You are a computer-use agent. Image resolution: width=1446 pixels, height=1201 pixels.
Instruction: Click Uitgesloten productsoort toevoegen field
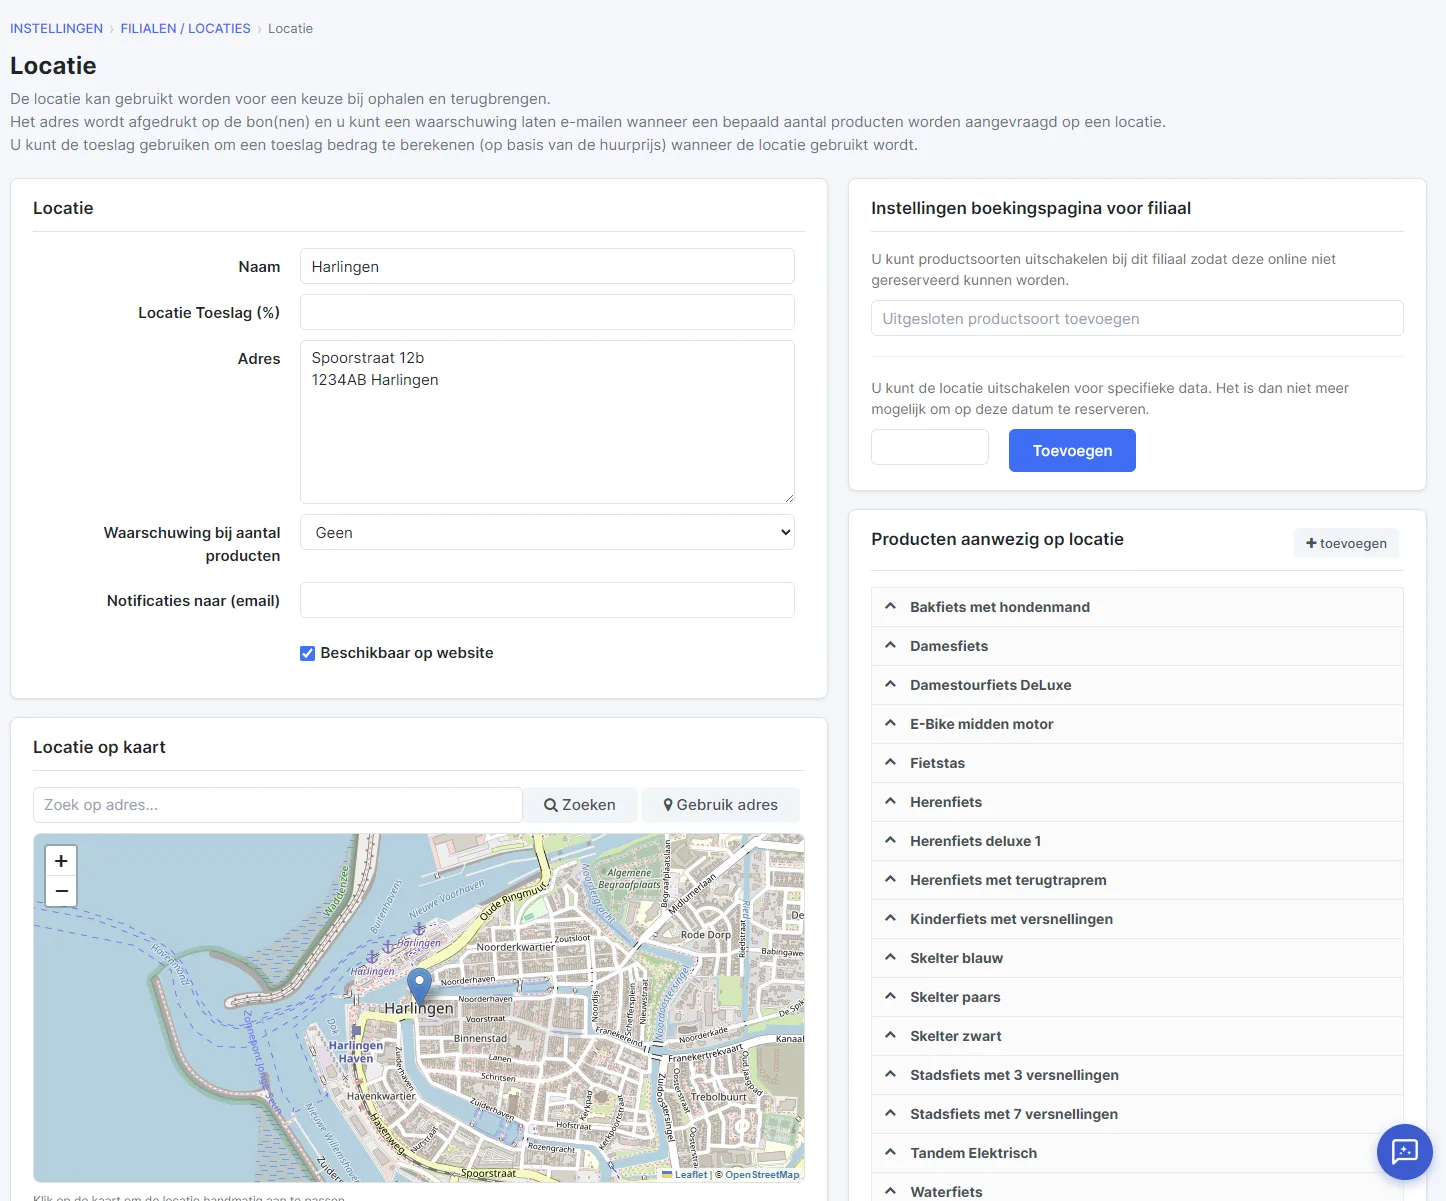pos(1137,318)
